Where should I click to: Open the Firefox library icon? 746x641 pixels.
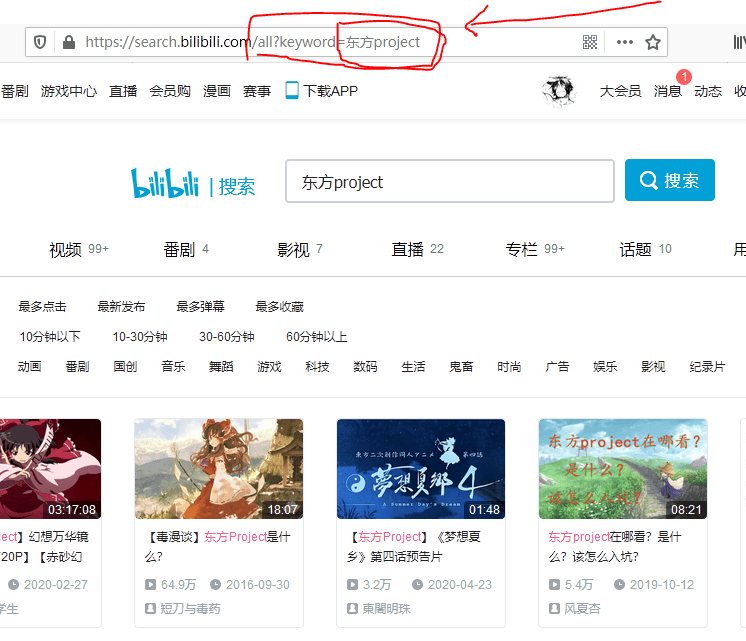point(739,42)
